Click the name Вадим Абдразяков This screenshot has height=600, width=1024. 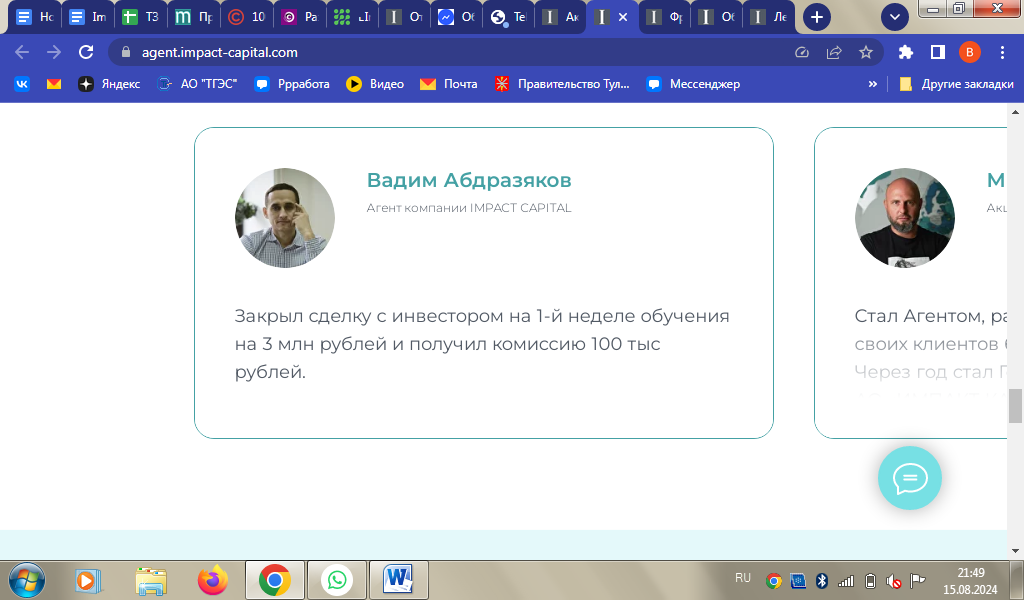click(469, 180)
